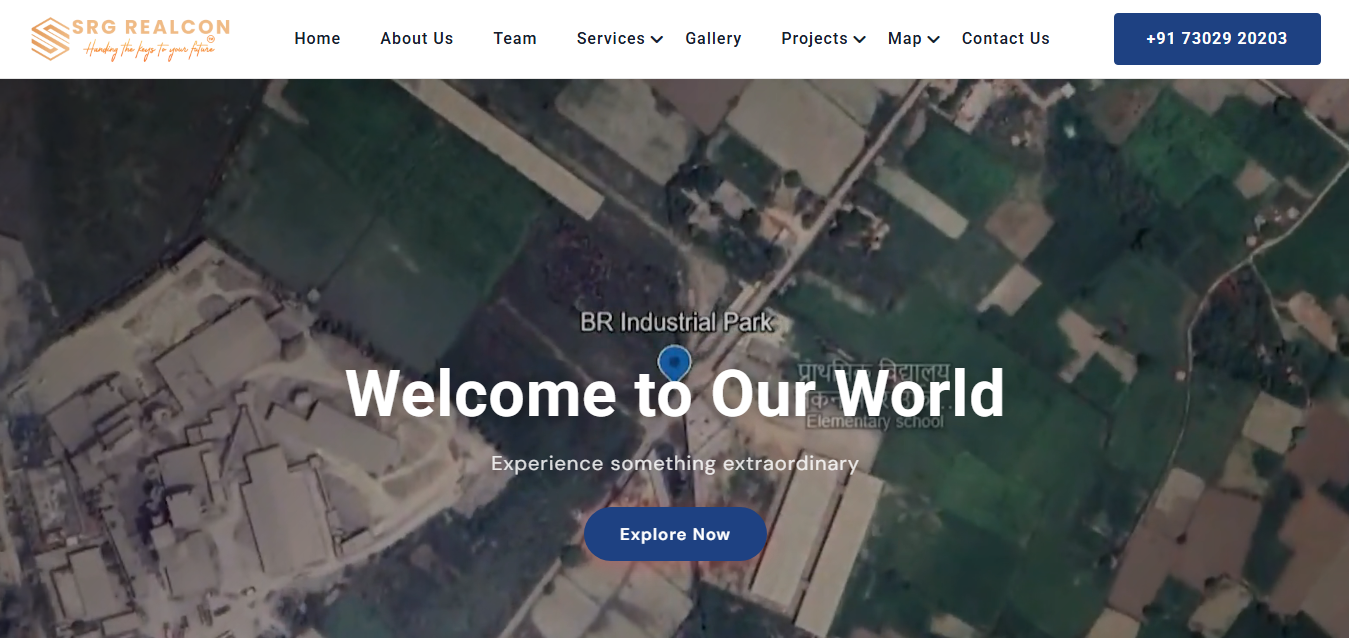Click the SRG Realcon logo emblem
This screenshot has height=638, width=1349.
point(50,39)
